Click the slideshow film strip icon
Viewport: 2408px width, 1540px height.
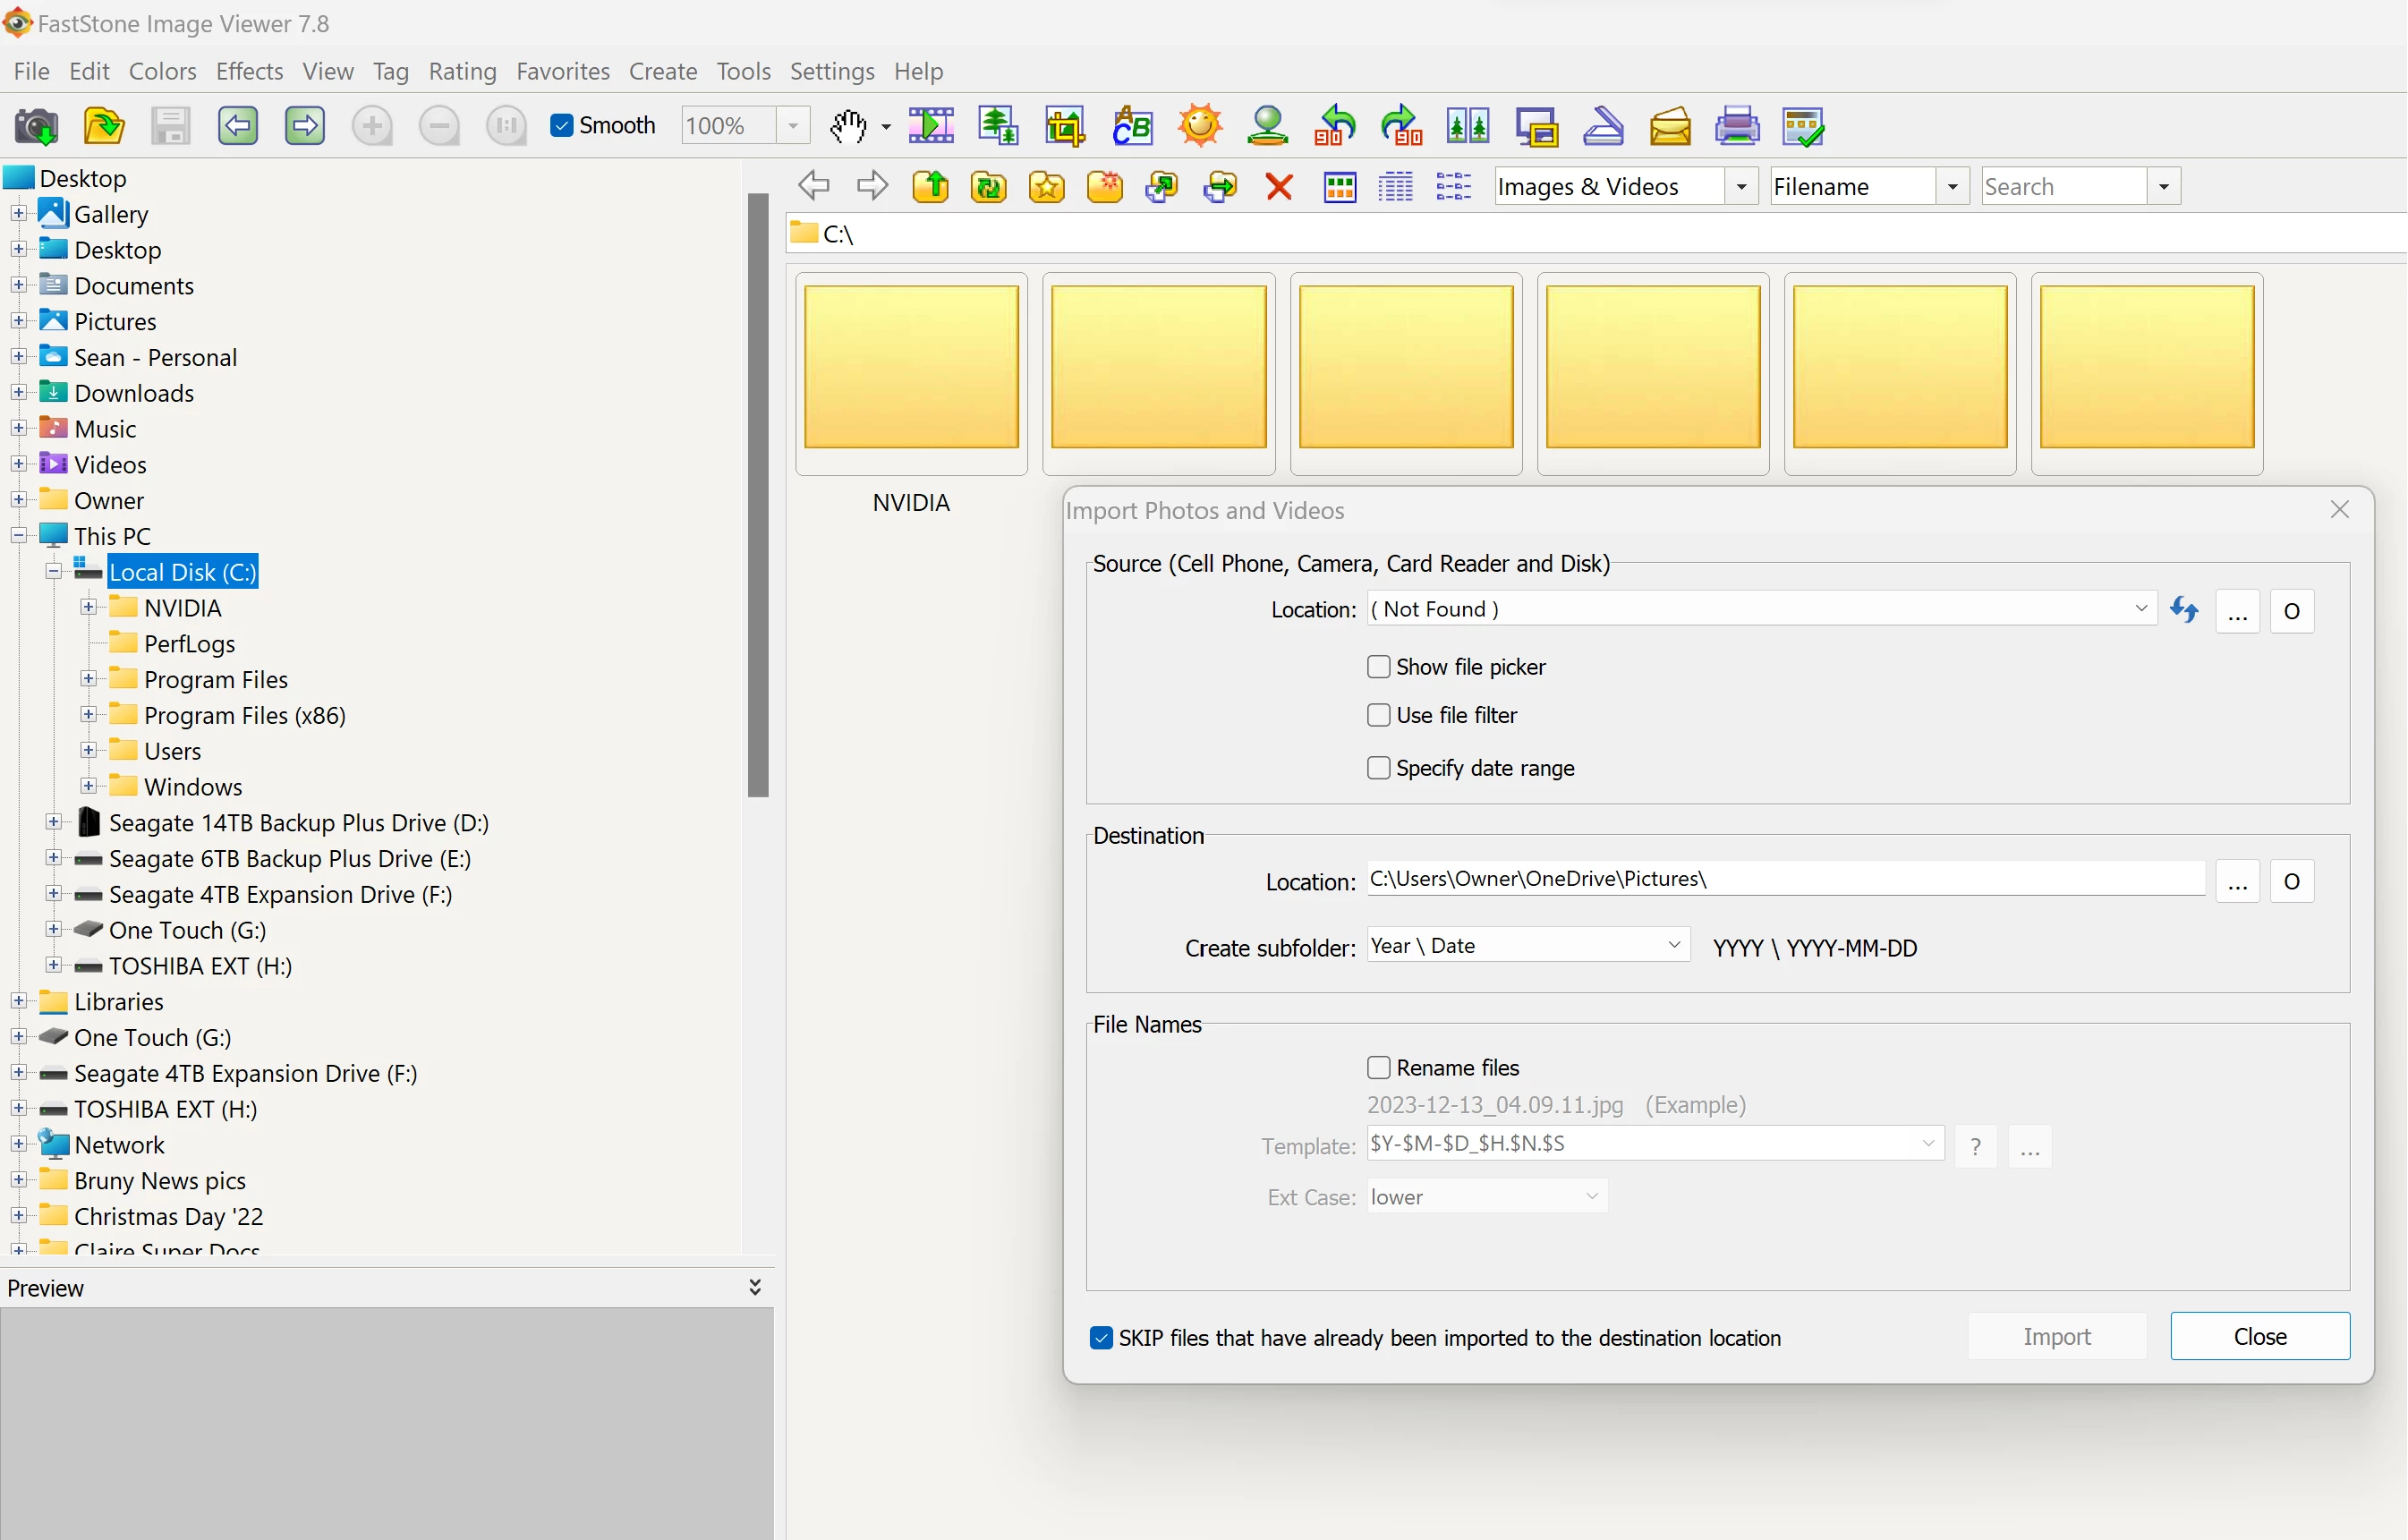point(930,126)
